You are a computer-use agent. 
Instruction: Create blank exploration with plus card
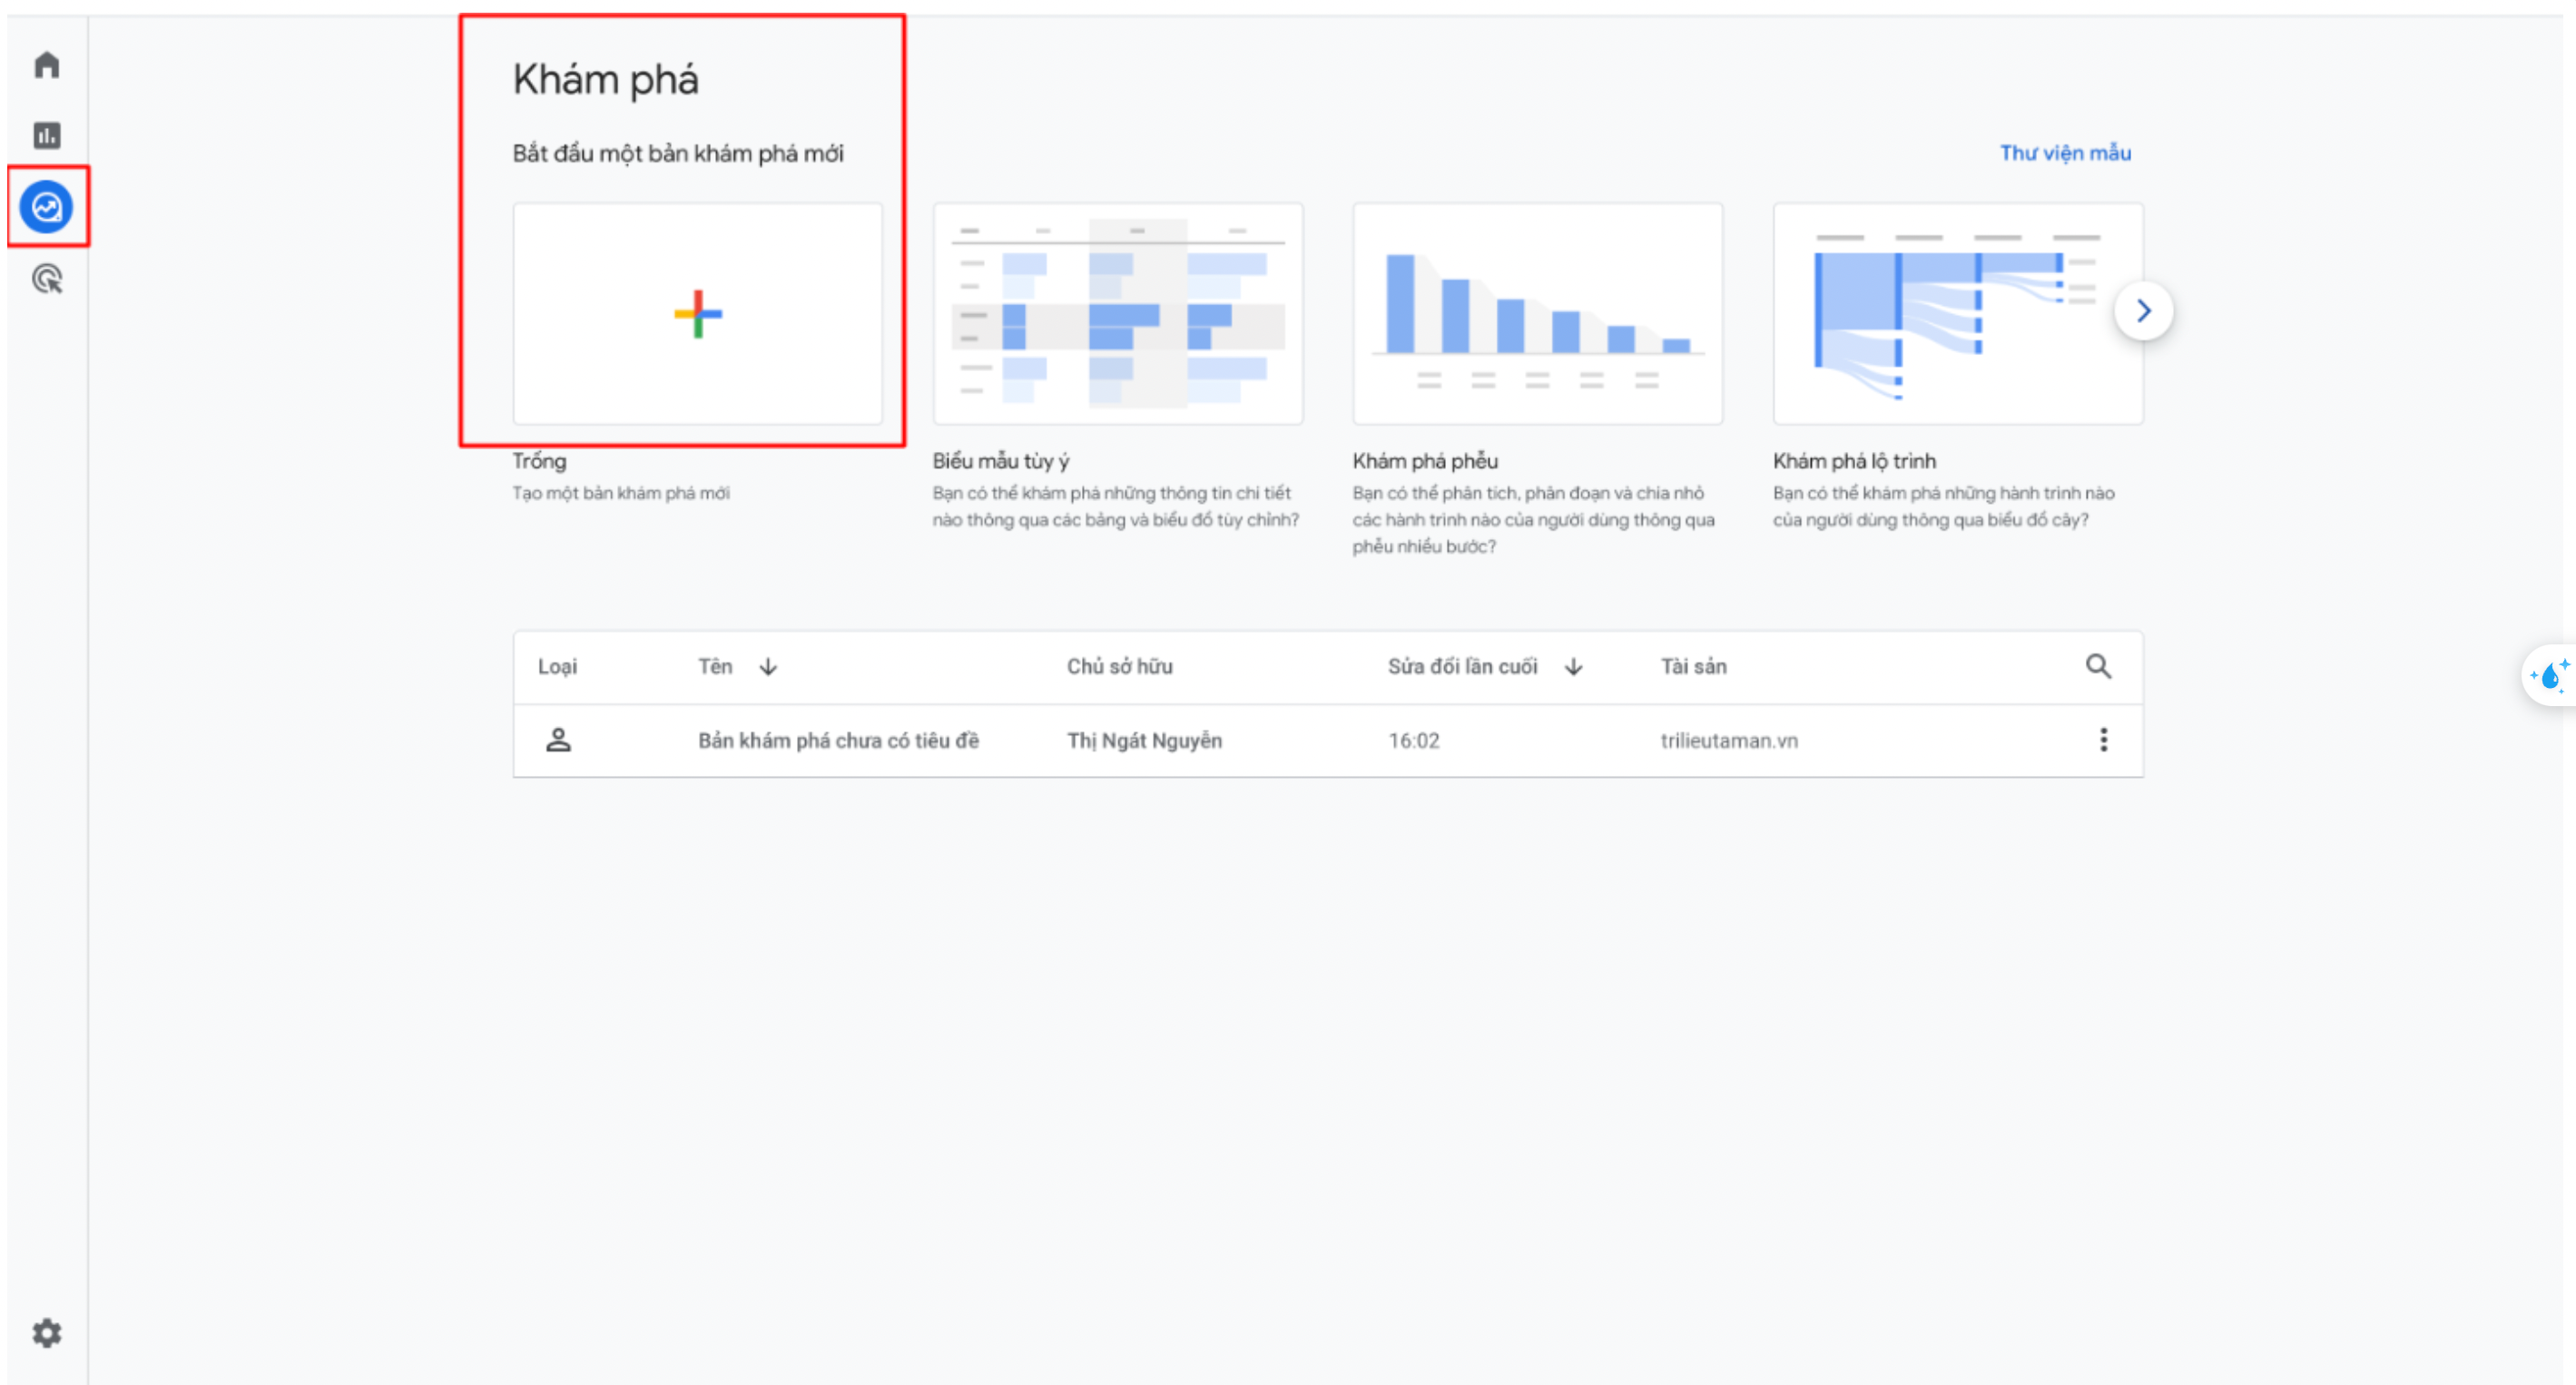click(698, 314)
